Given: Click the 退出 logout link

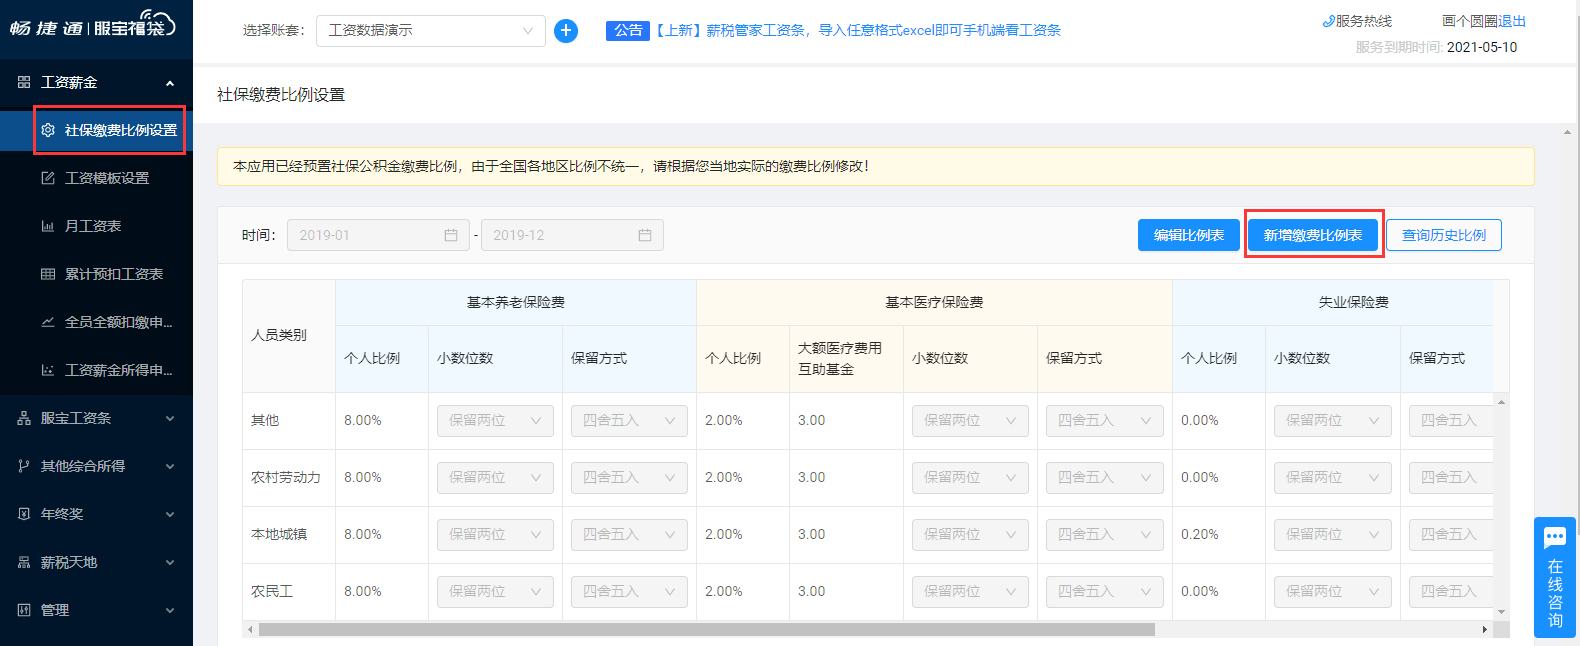Looking at the screenshot, I should (x=1512, y=21).
